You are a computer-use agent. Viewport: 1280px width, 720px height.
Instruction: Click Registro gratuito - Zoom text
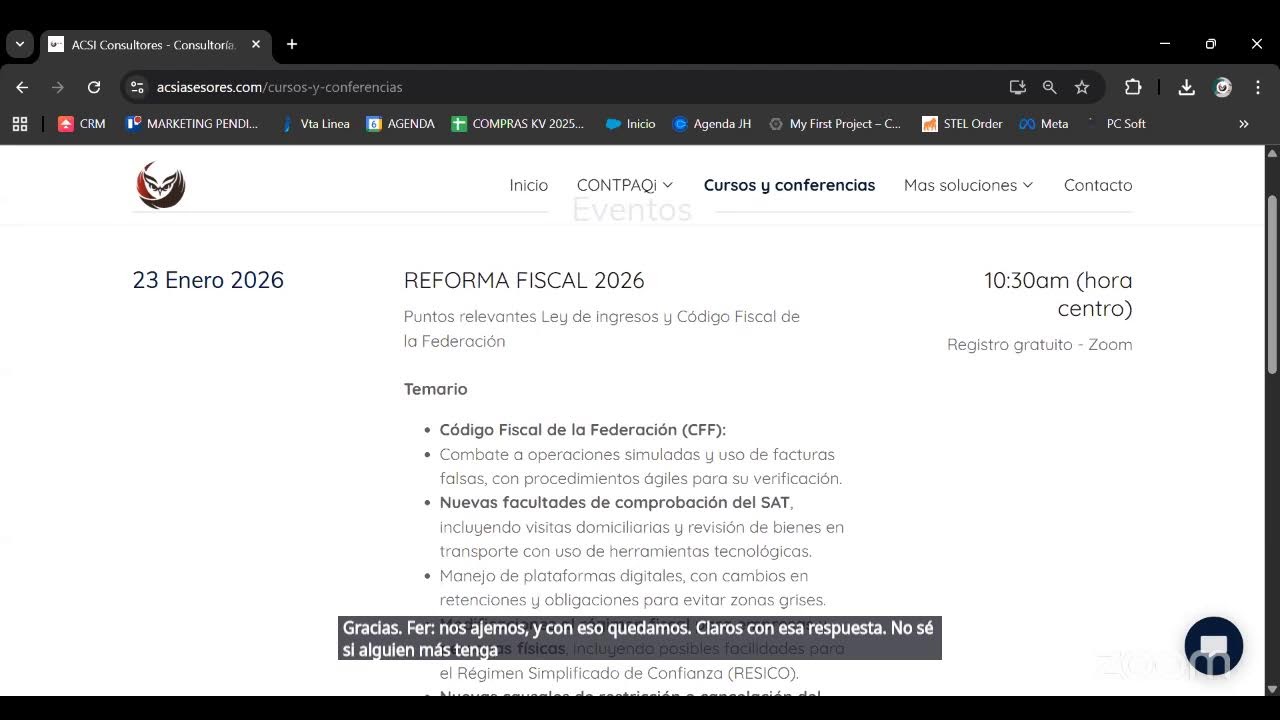click(x=1040, y=344)
